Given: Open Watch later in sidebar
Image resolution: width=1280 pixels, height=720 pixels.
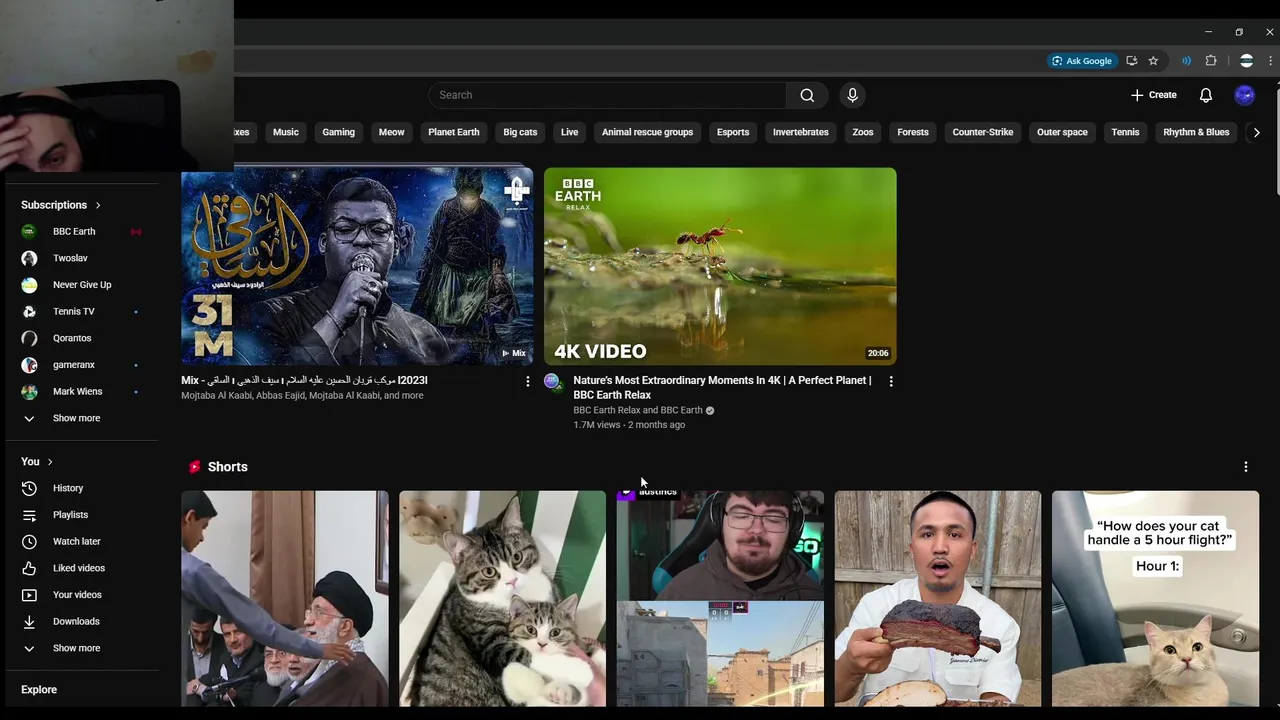Looking at the screenshot, I should [x=82, y=541].
